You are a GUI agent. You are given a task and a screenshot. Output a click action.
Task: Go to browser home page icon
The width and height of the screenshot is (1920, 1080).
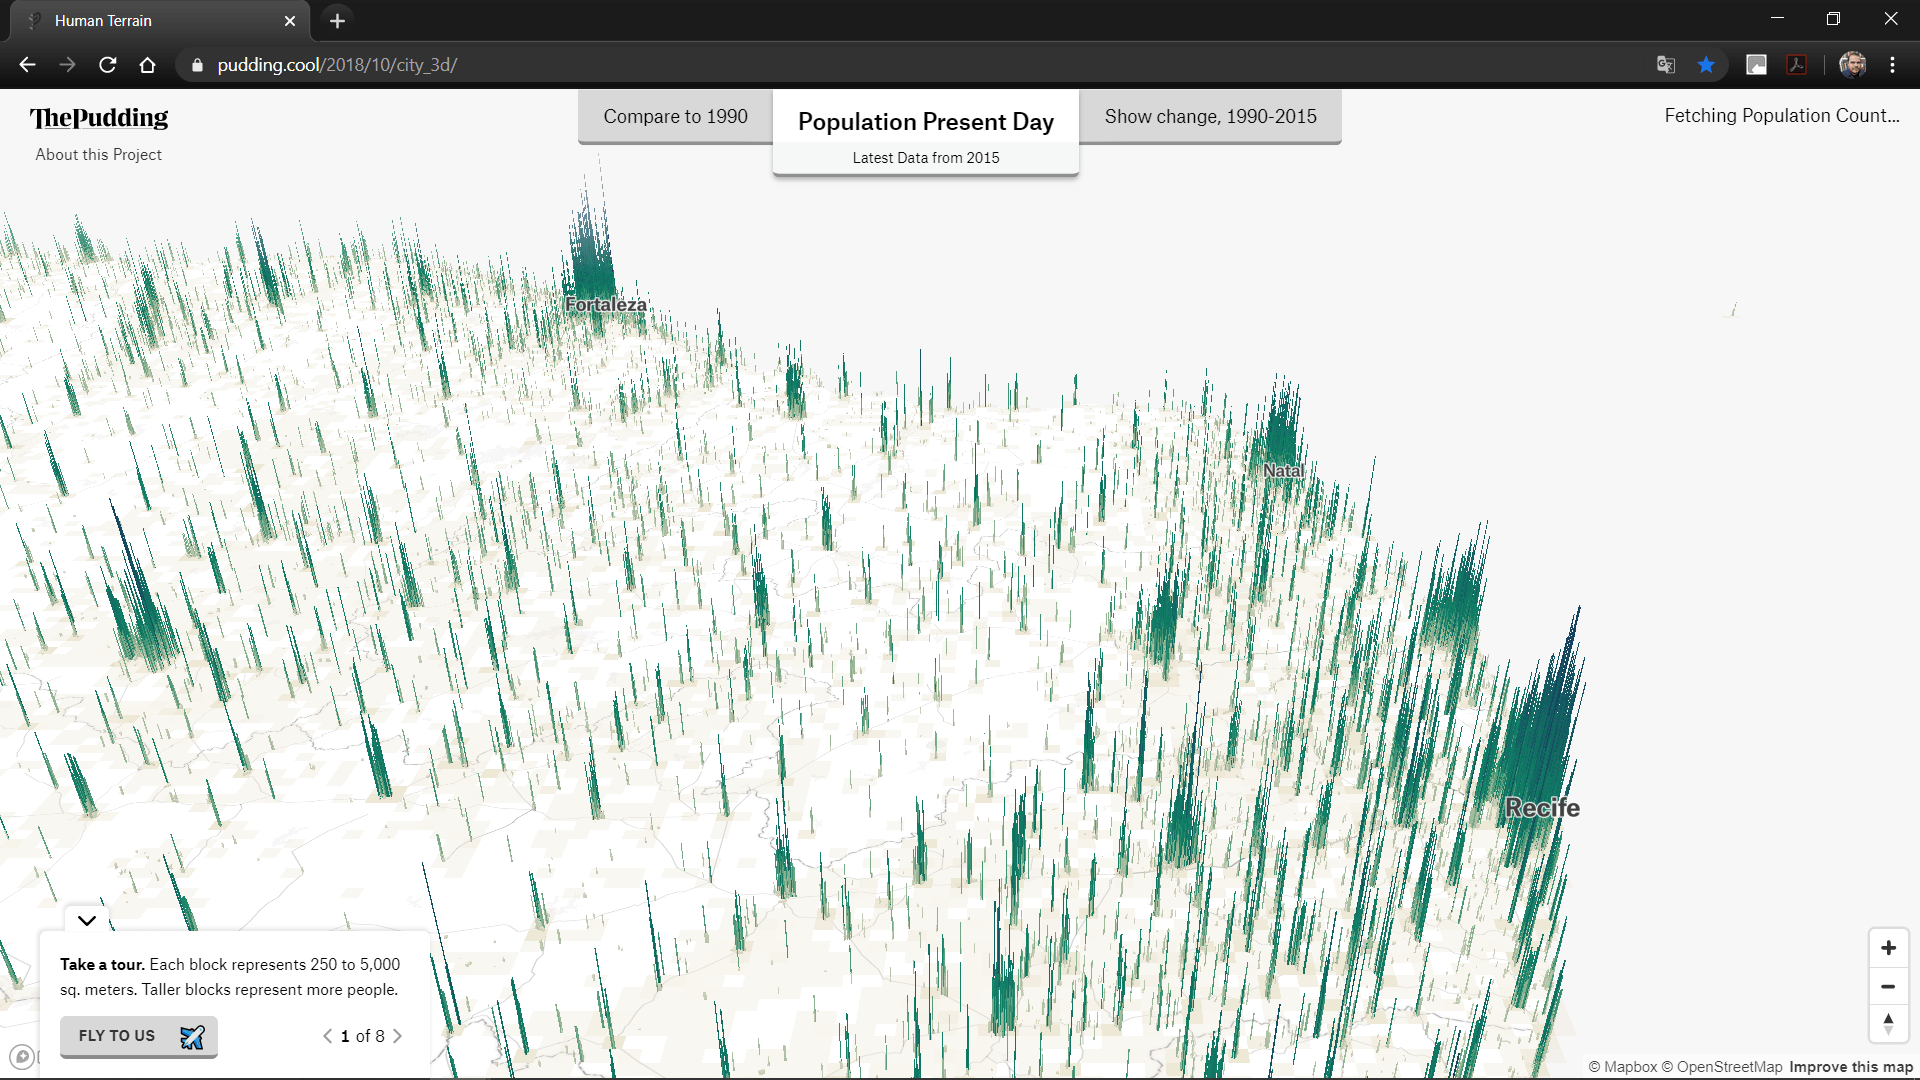tap(148, 65)
